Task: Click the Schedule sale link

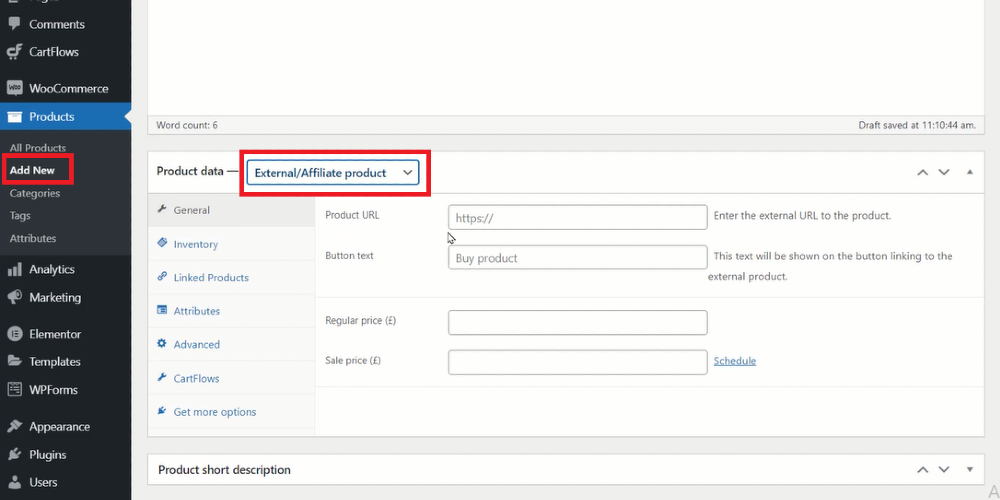Action: point(735,361)
